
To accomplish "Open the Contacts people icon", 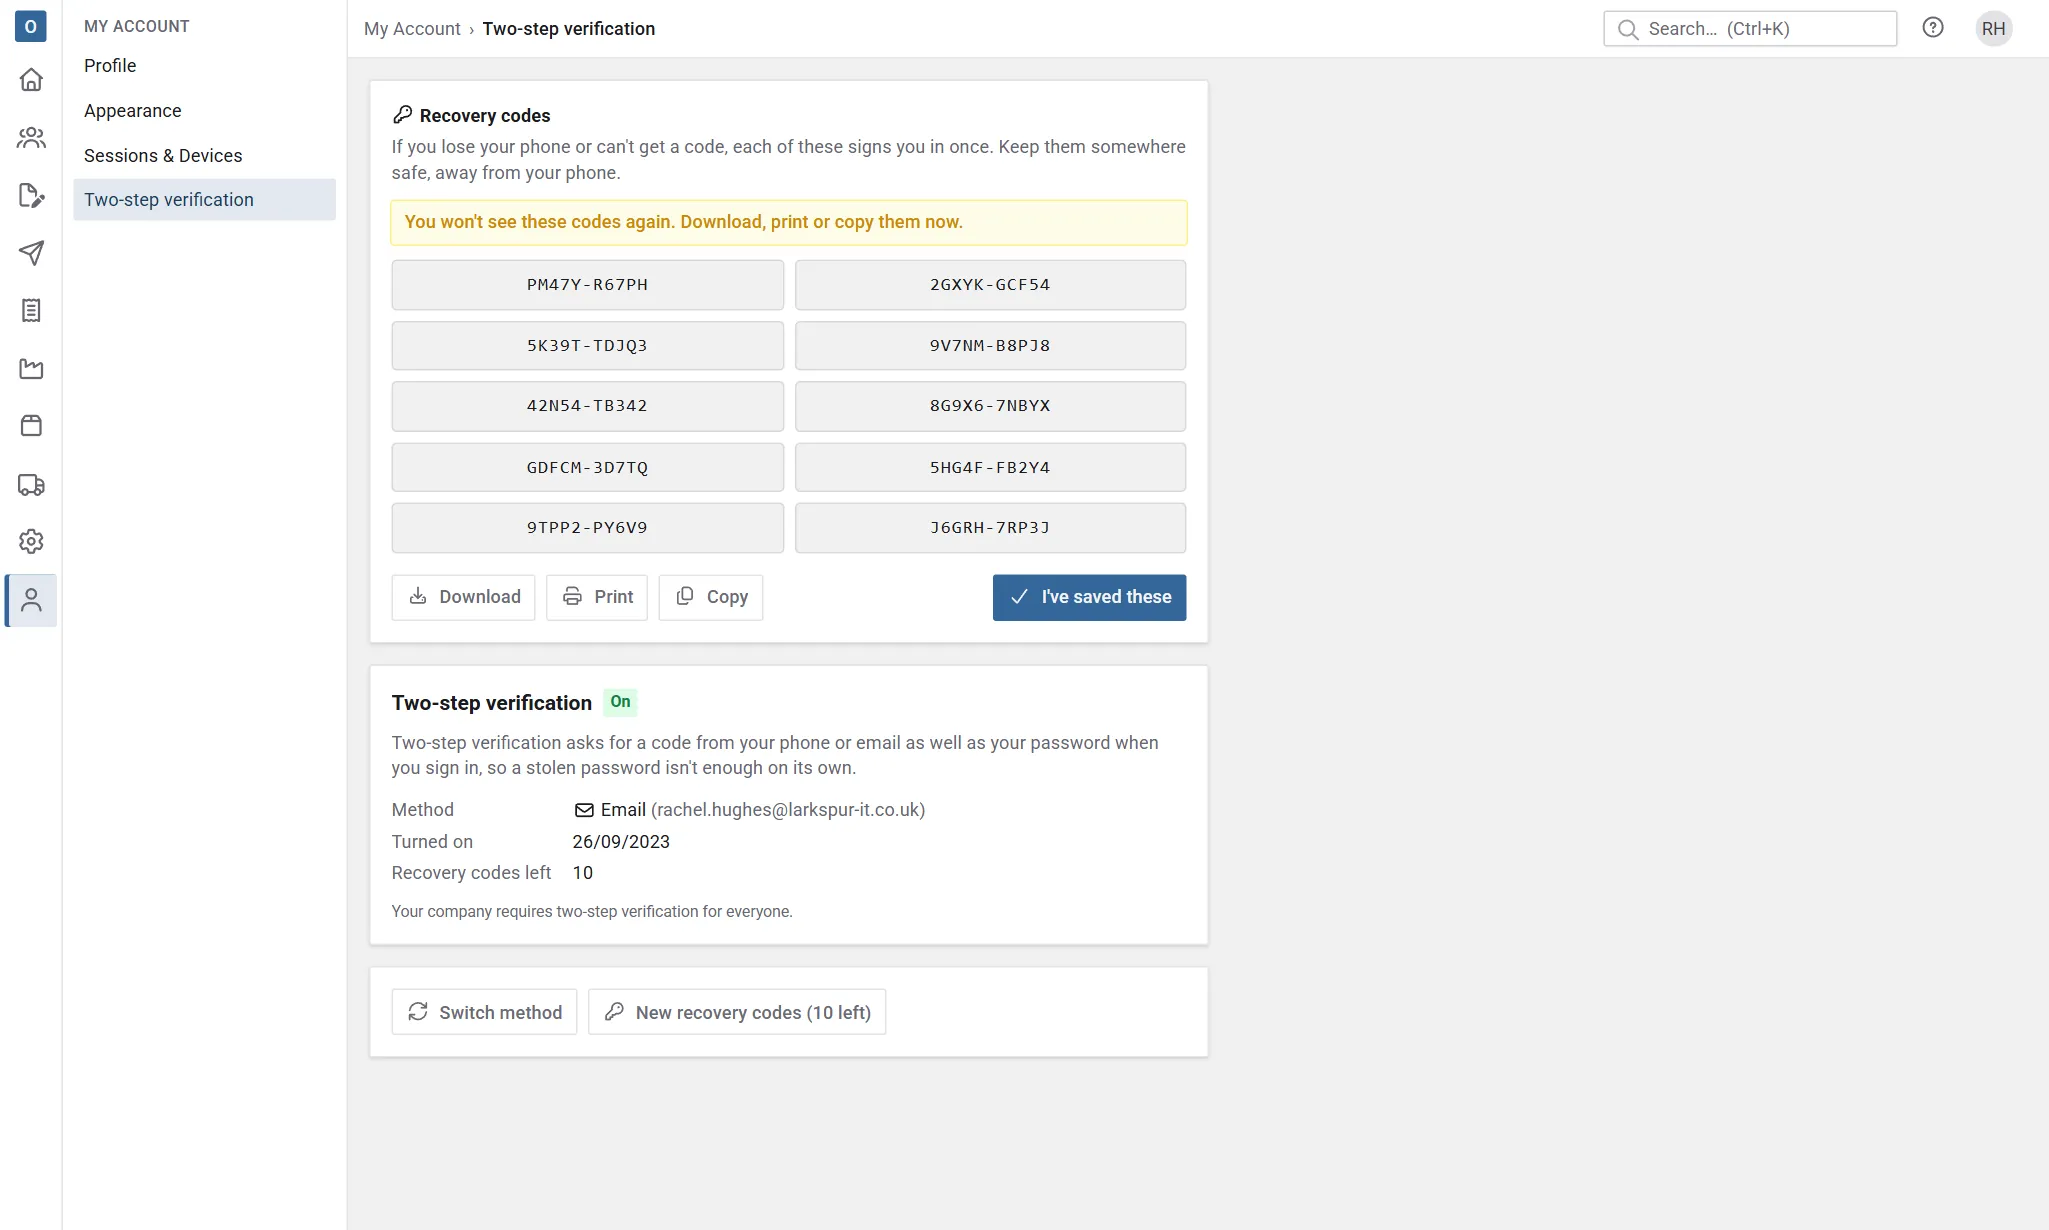I will point(31,138).
